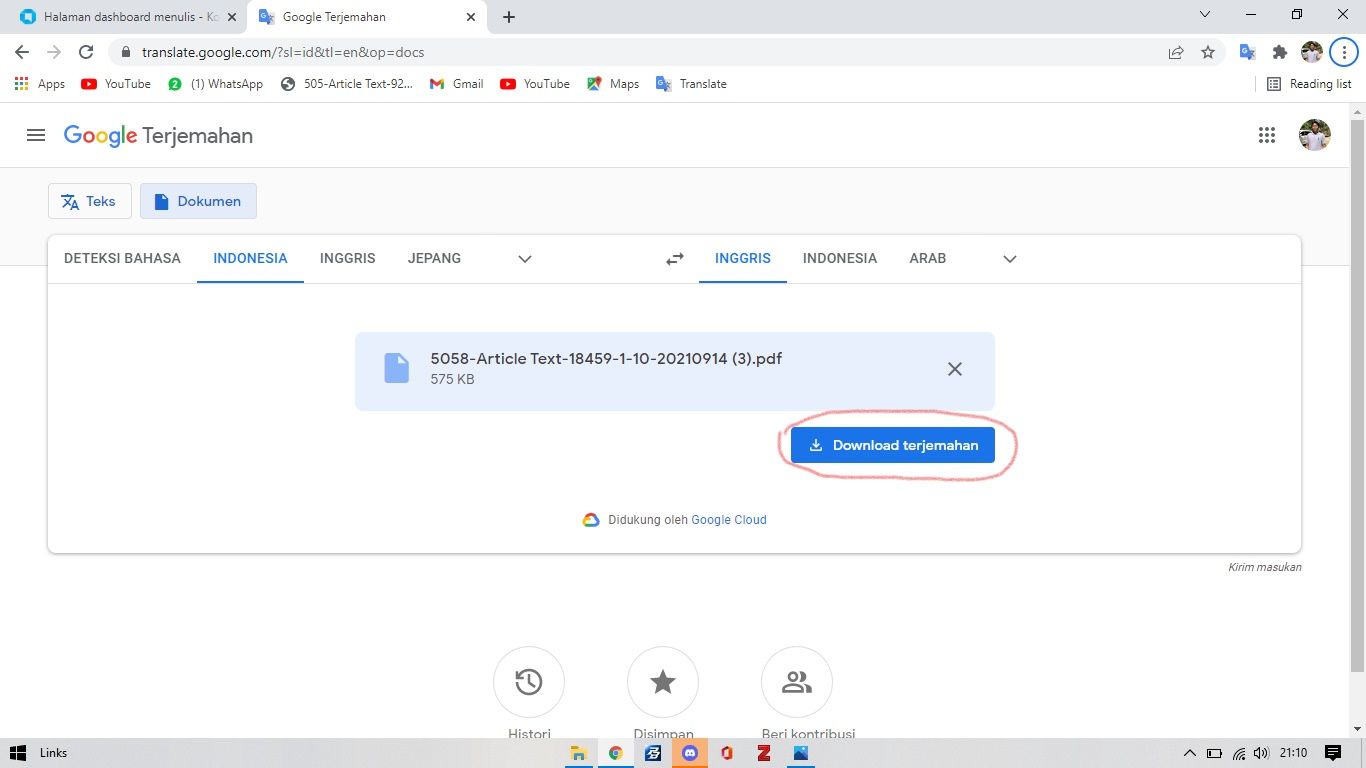Open the Chrome three-dot menu
Viewport: 1366px width, 768px height.
click(x=1344, y=52)
